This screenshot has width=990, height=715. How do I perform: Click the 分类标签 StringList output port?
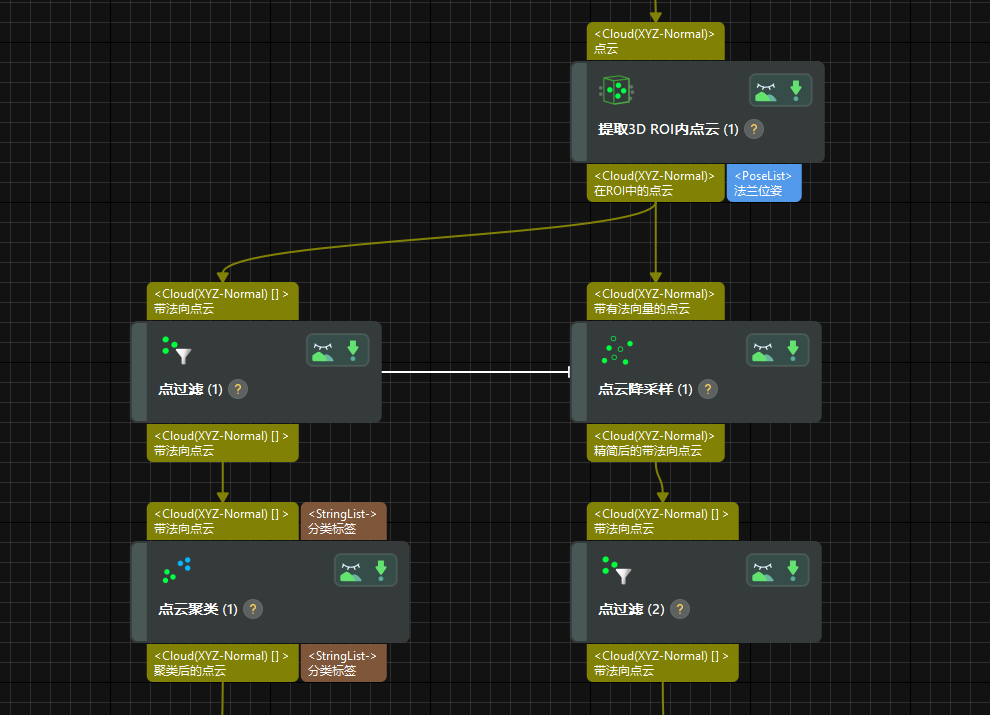(x=344, y=663)
